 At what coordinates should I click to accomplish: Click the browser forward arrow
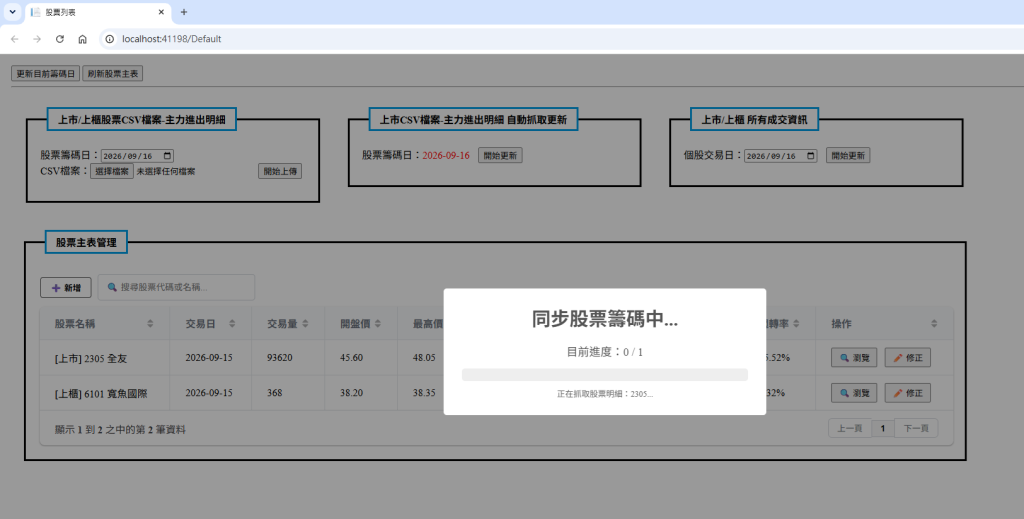pos(37,39)
